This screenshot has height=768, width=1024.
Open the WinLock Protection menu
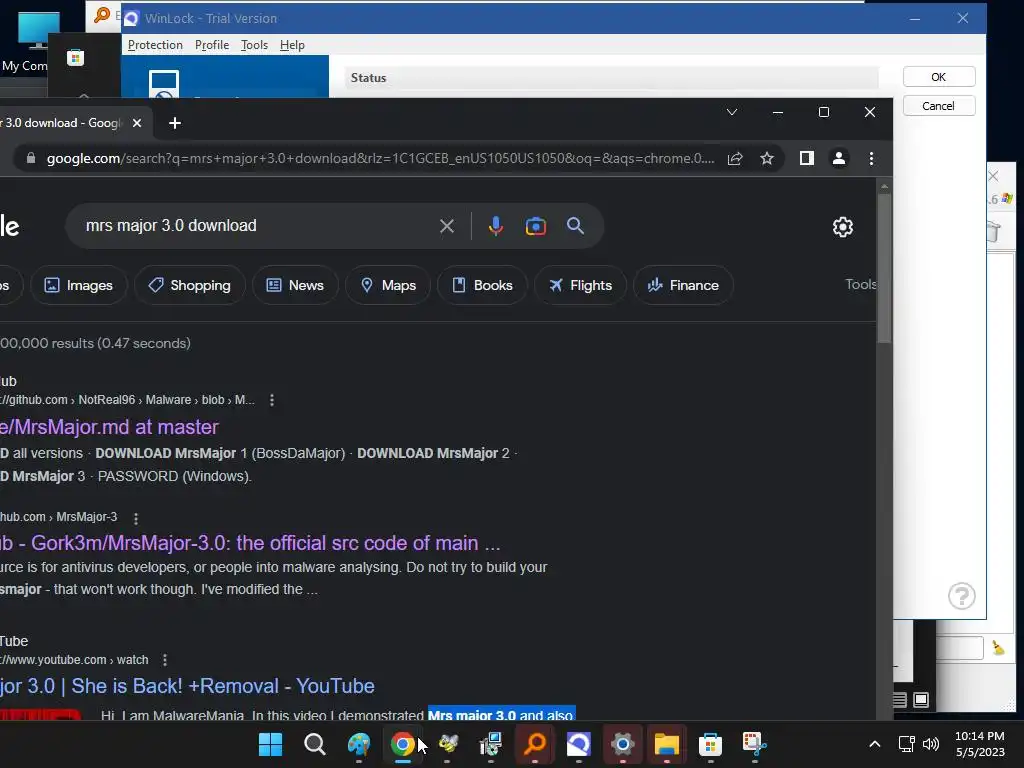click(155, 45)
